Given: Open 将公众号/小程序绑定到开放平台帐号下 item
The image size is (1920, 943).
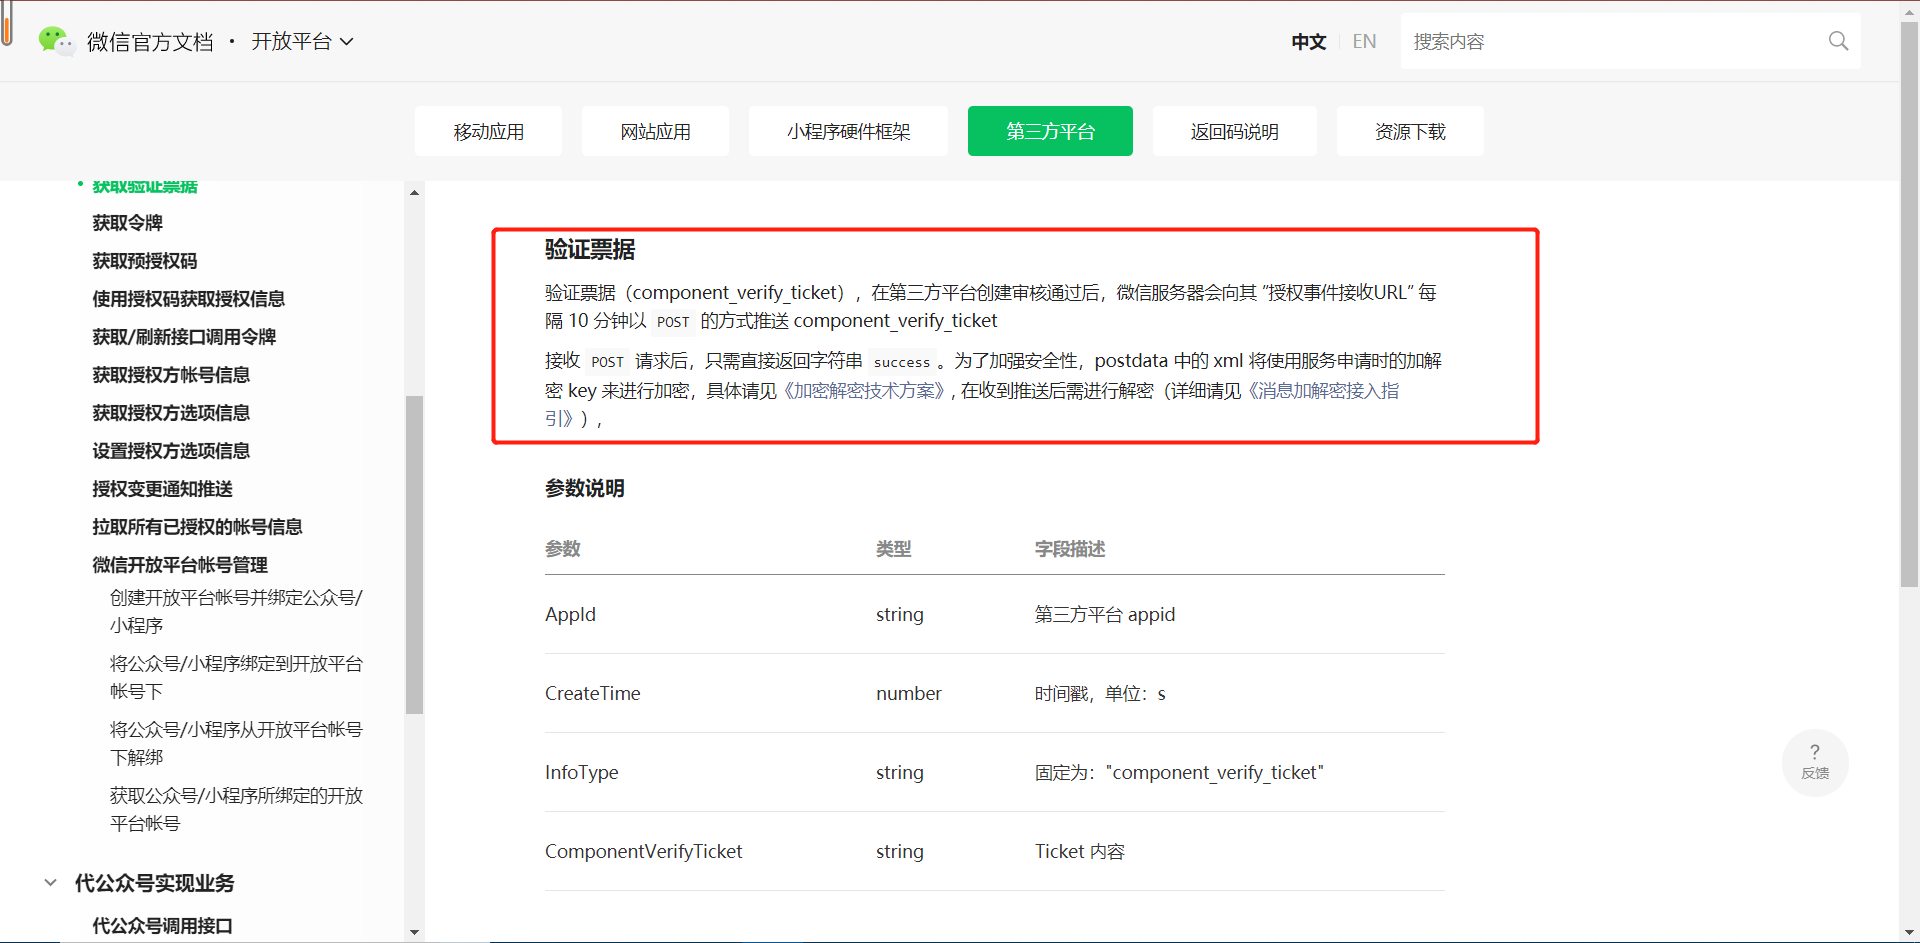Looking at the screenshot, I should [x=236, y=677].
